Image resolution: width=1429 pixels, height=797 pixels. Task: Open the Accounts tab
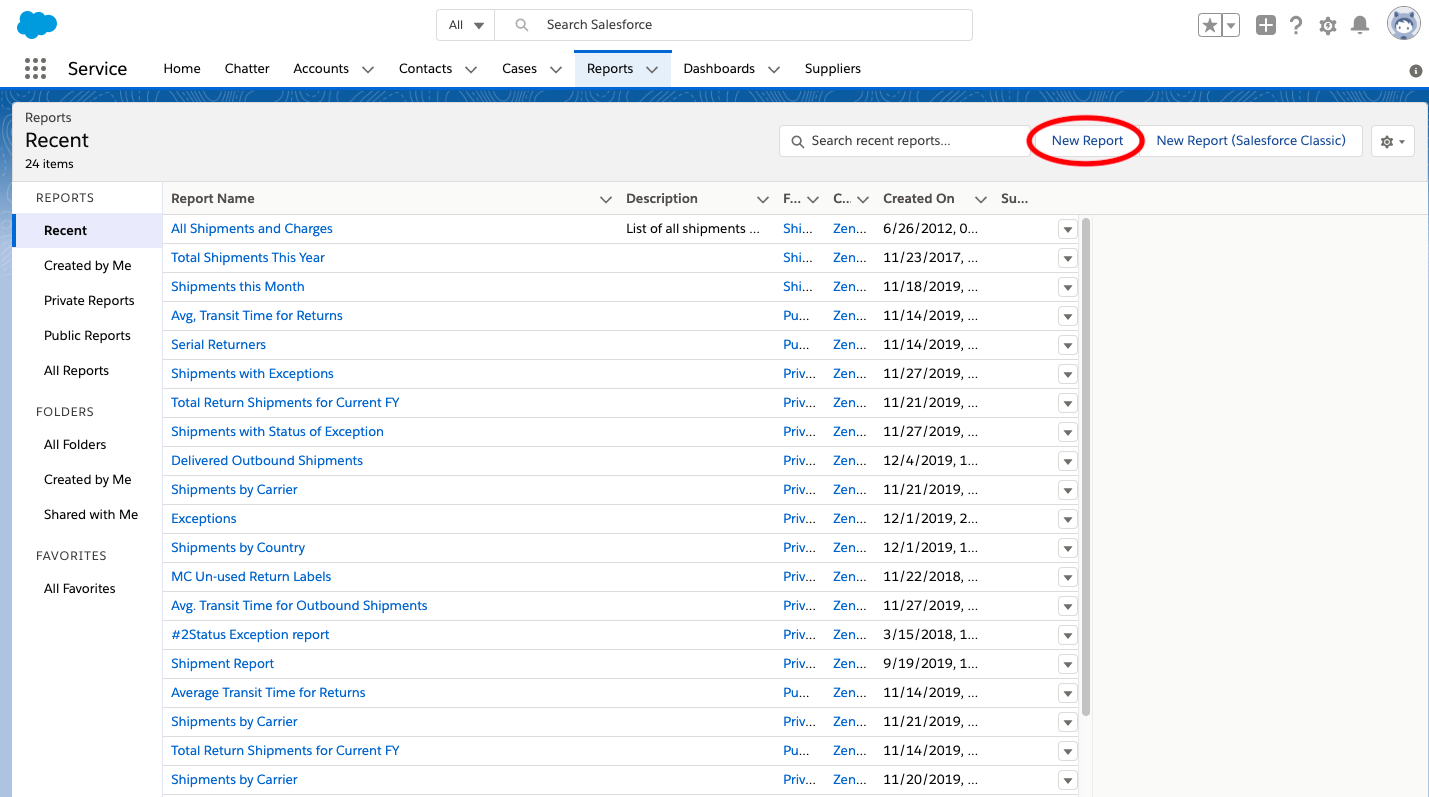[321, 69]
